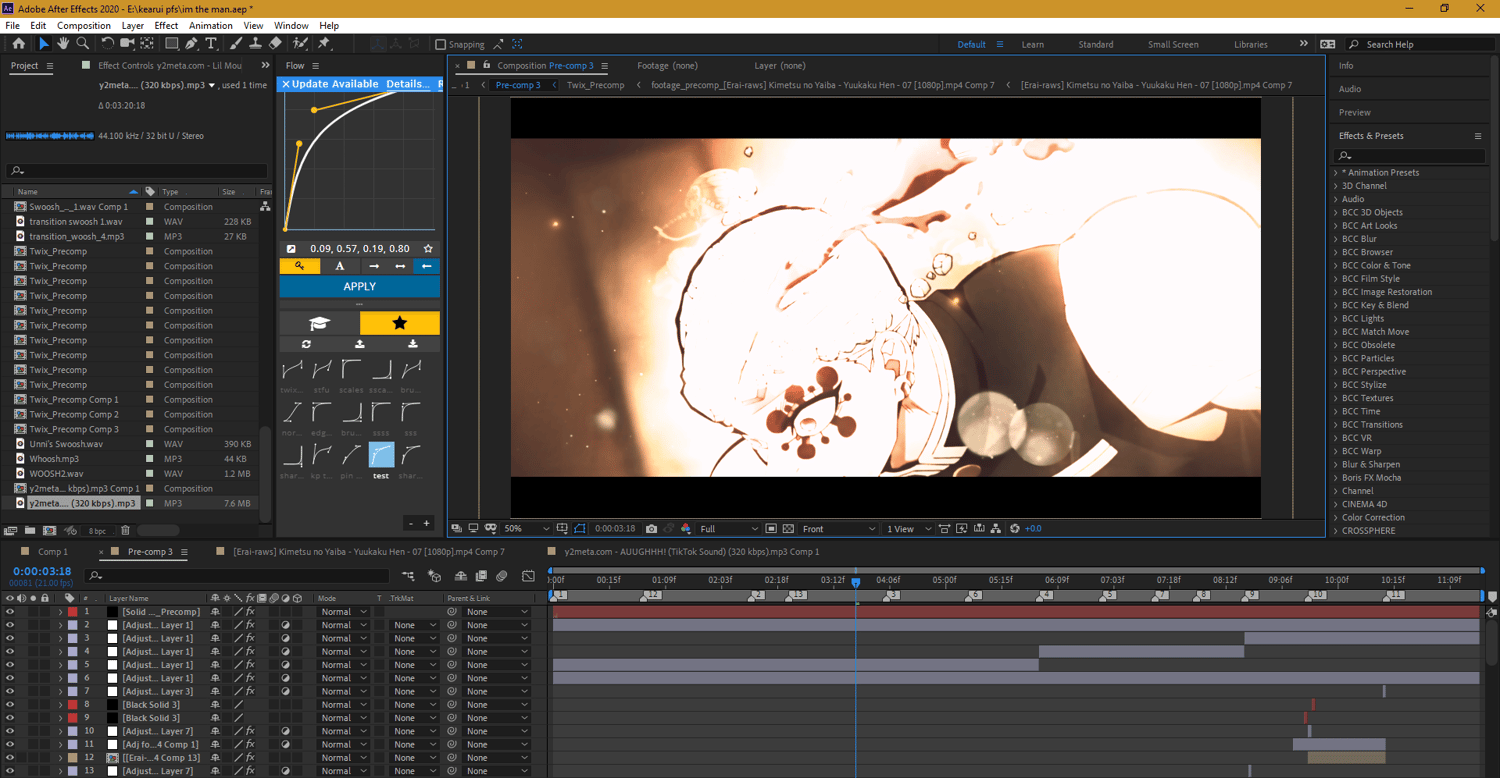
Task: Take a snapshot with the camera icon
Action: (652, 529)
